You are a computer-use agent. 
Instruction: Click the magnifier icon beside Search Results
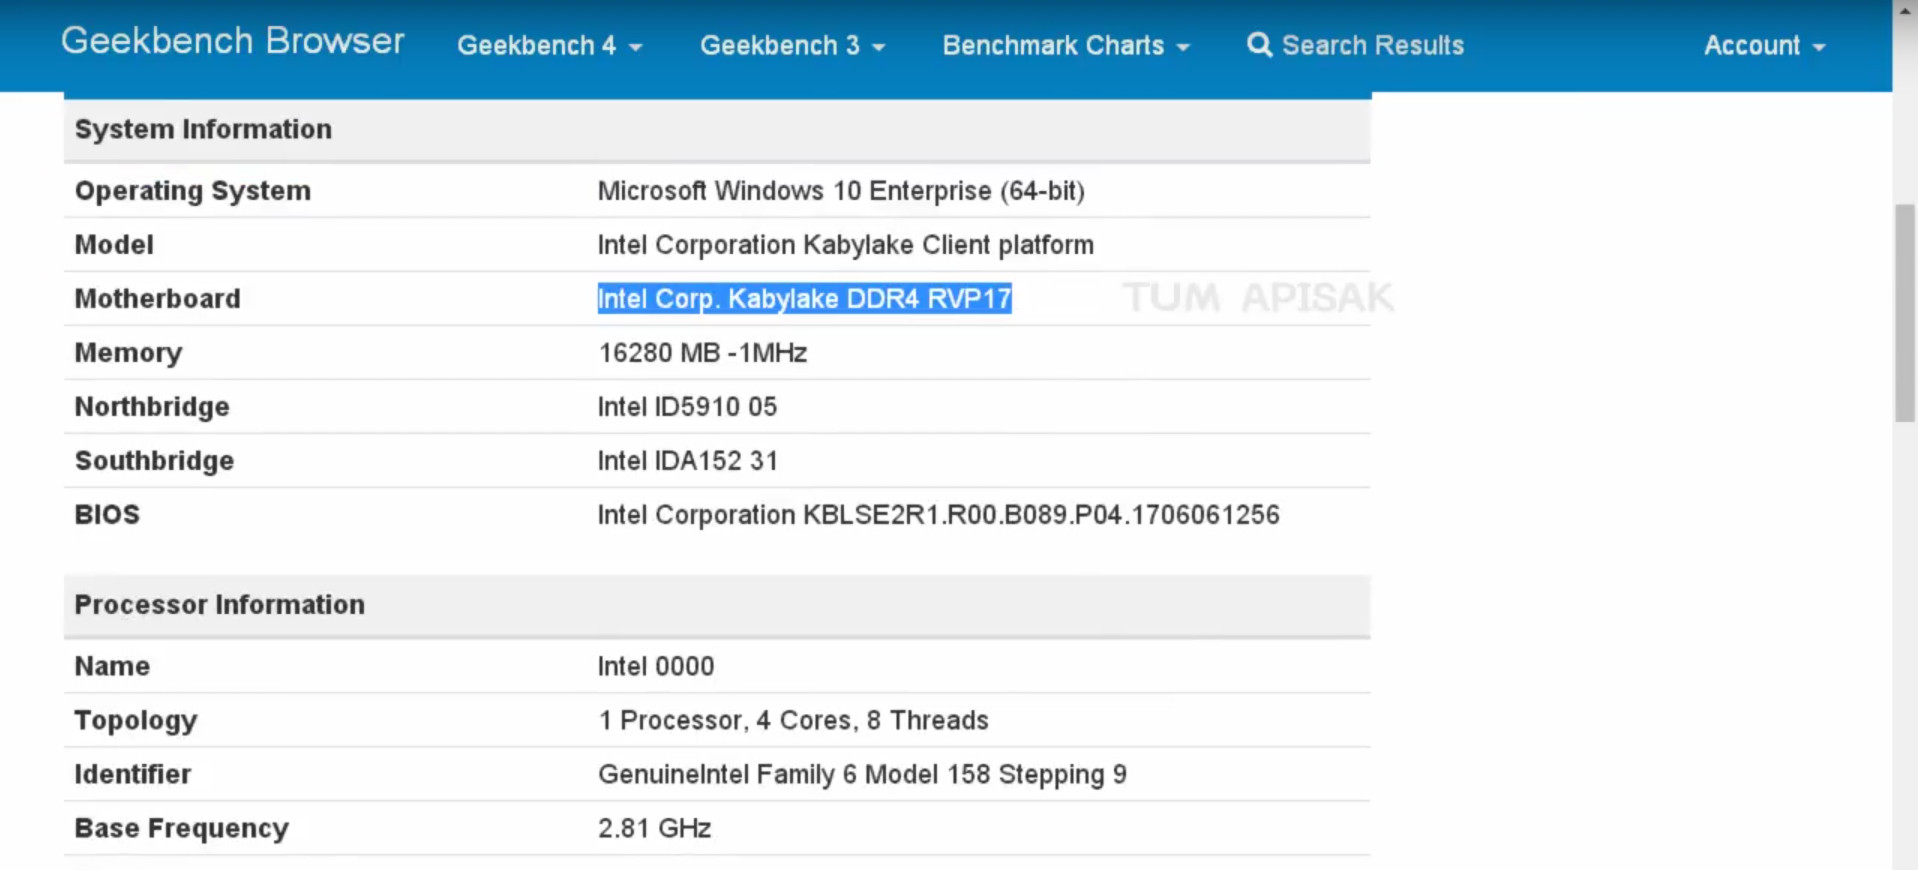pyautogui.click(x=1259, y=45)
